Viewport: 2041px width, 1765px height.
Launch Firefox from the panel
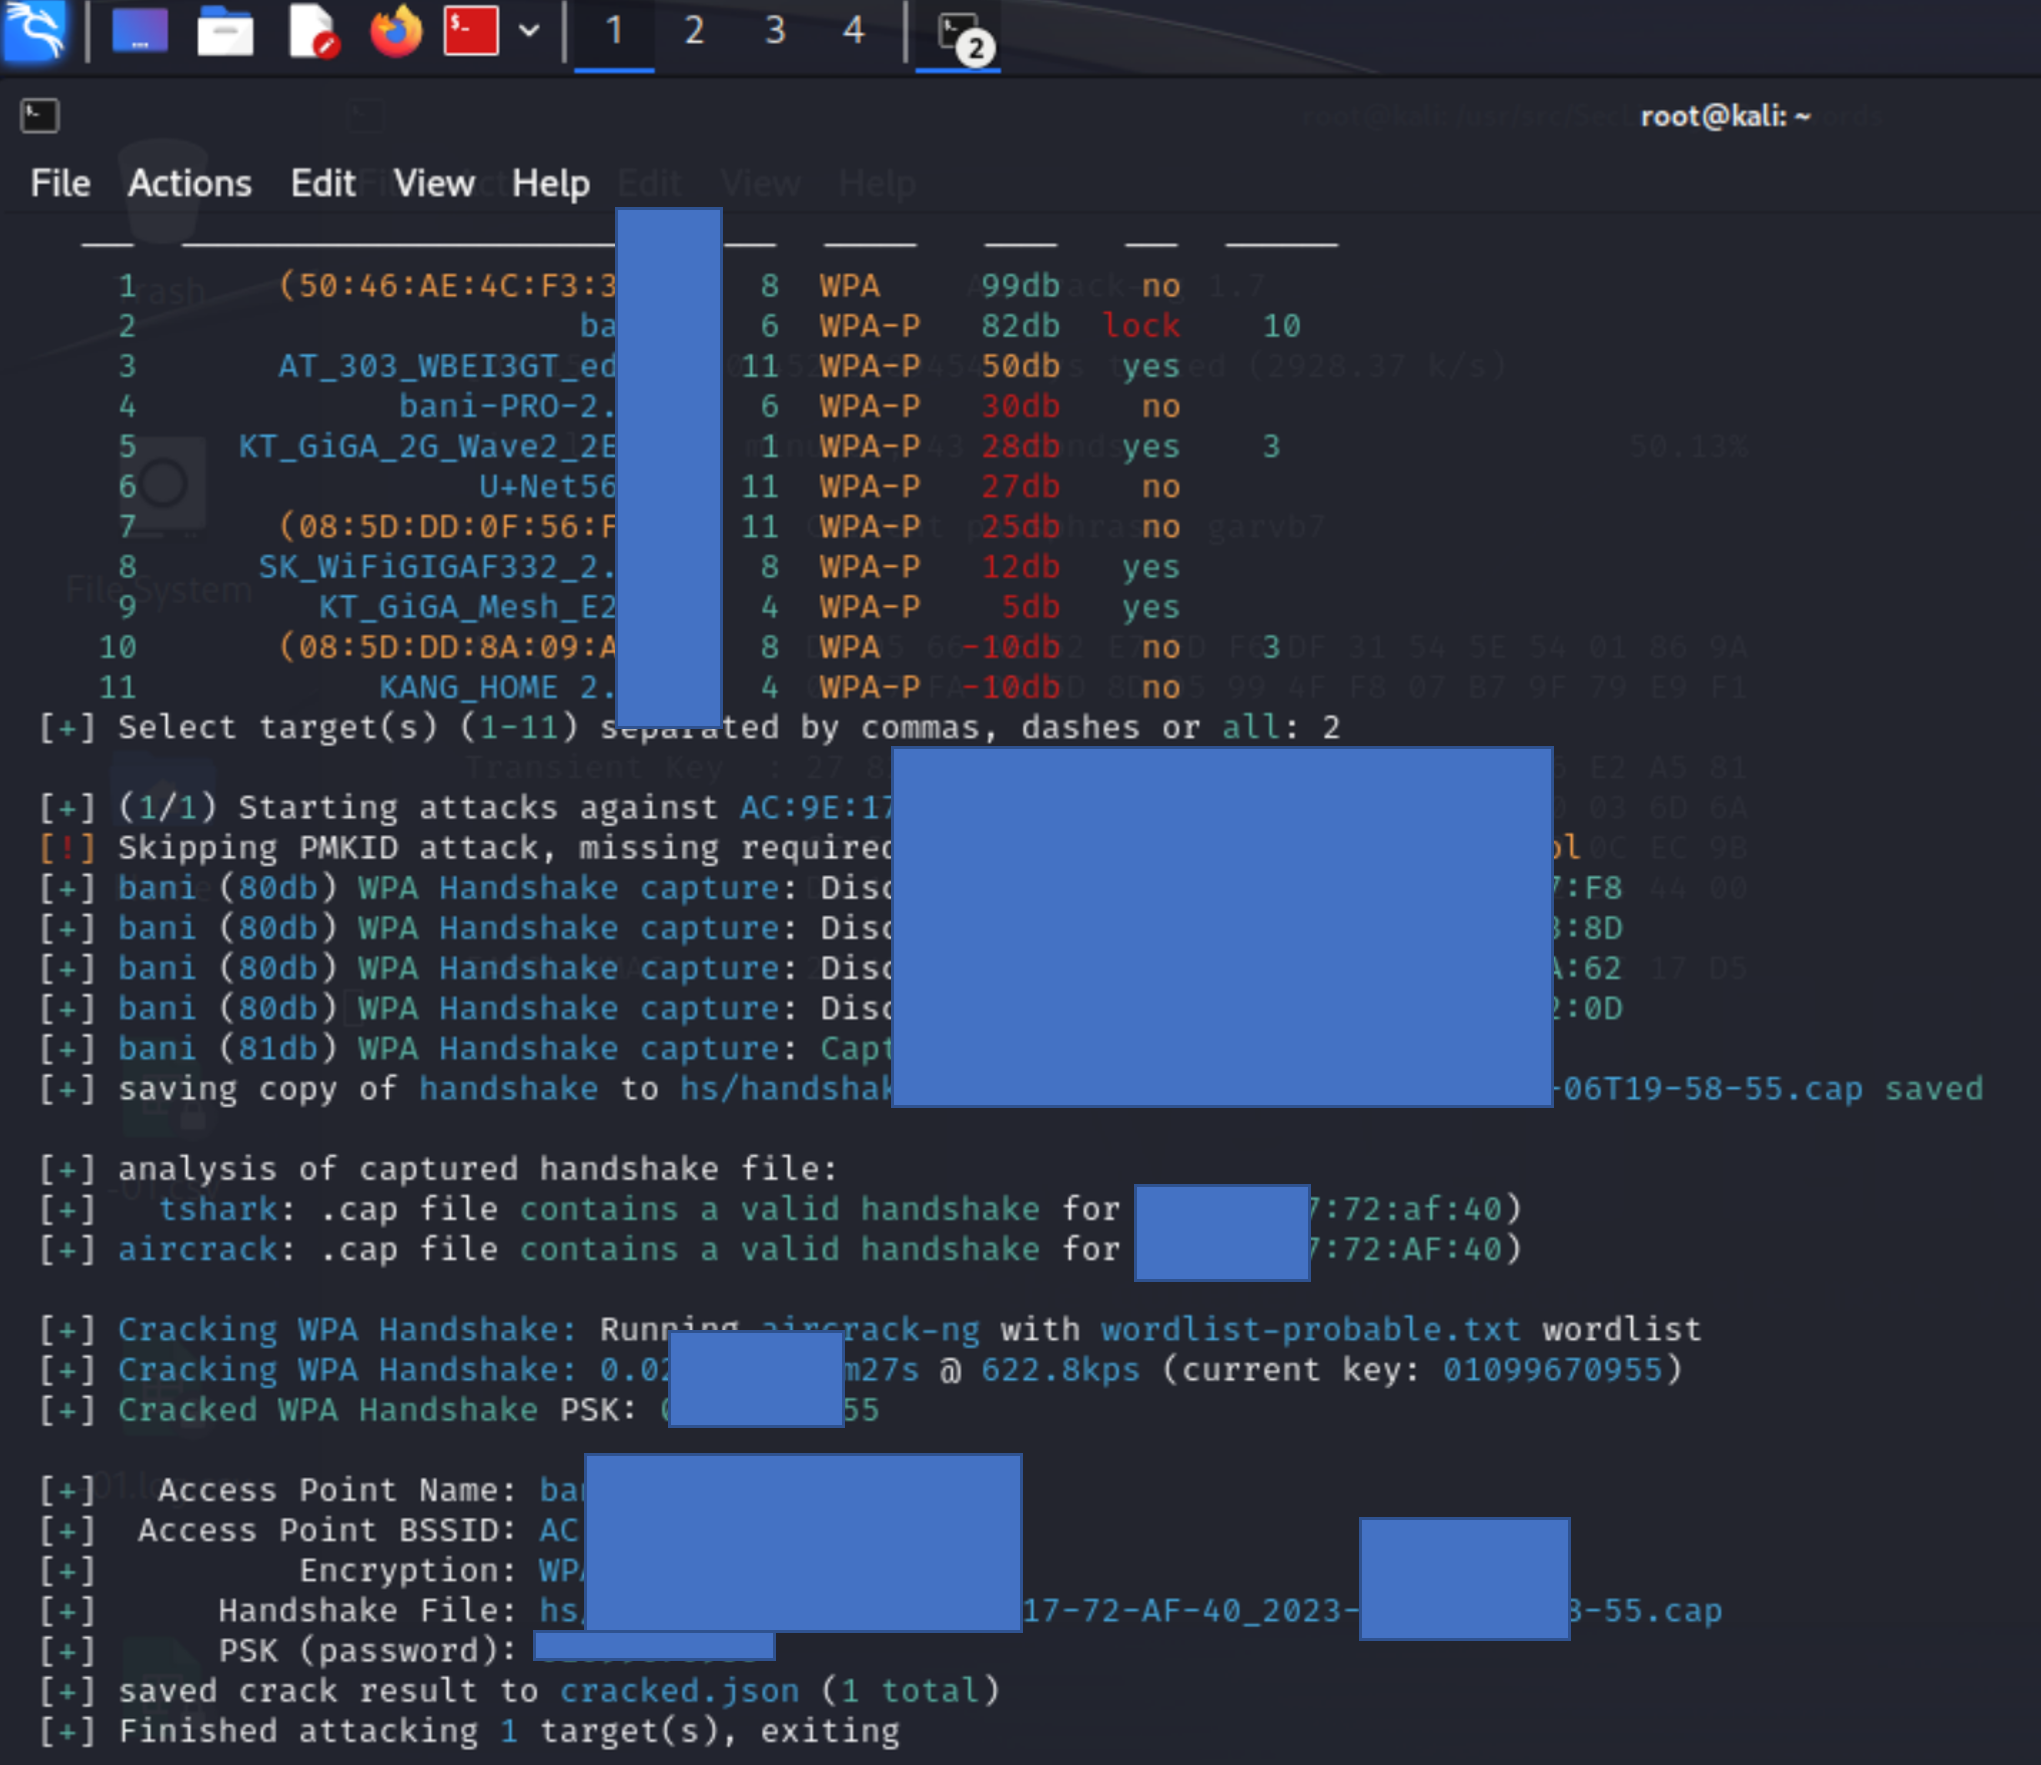pyautogui.click(x=396, y=32)
